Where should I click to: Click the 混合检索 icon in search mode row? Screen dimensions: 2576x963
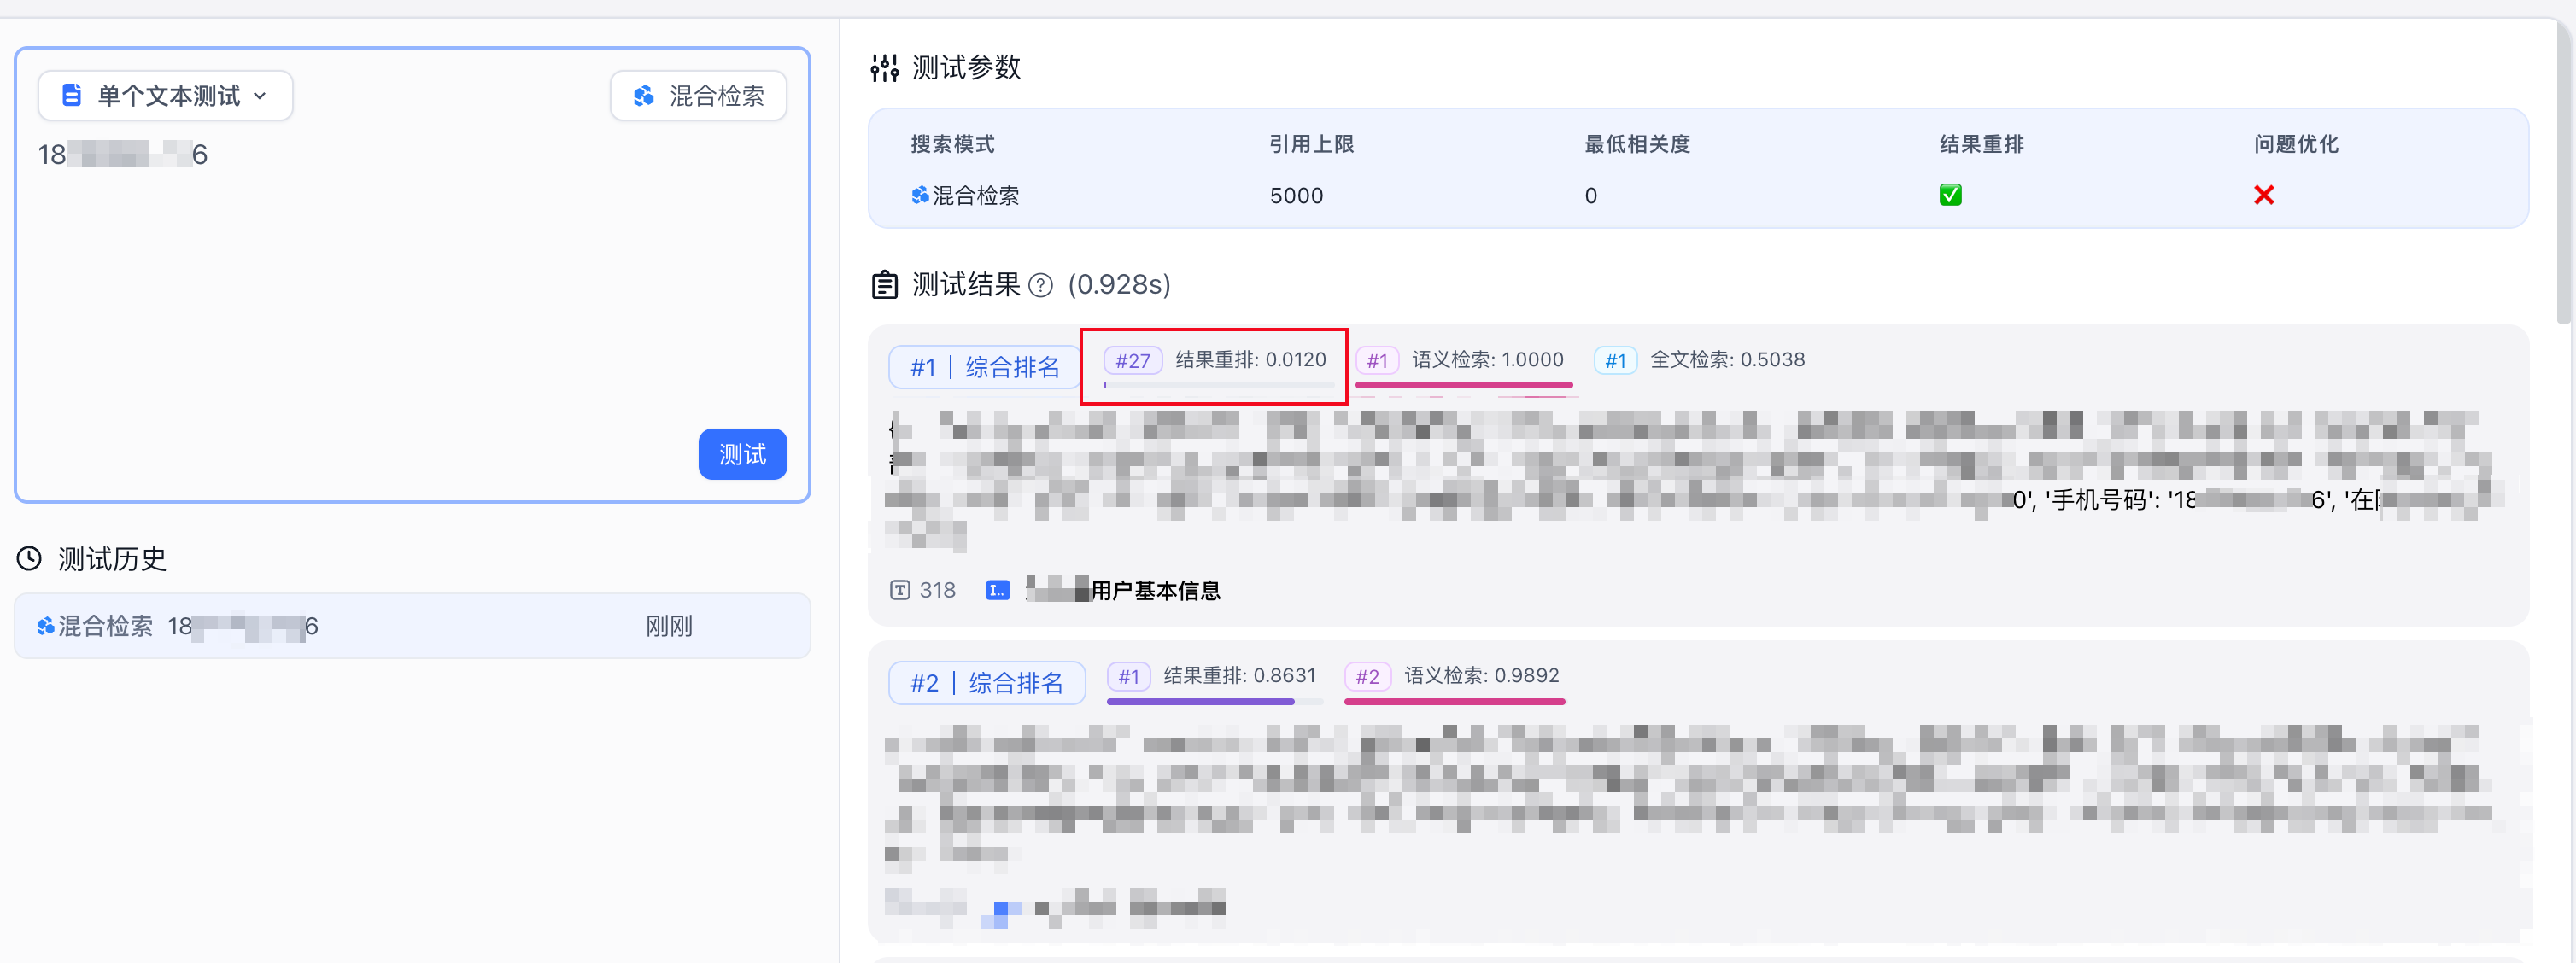(919, 195)
